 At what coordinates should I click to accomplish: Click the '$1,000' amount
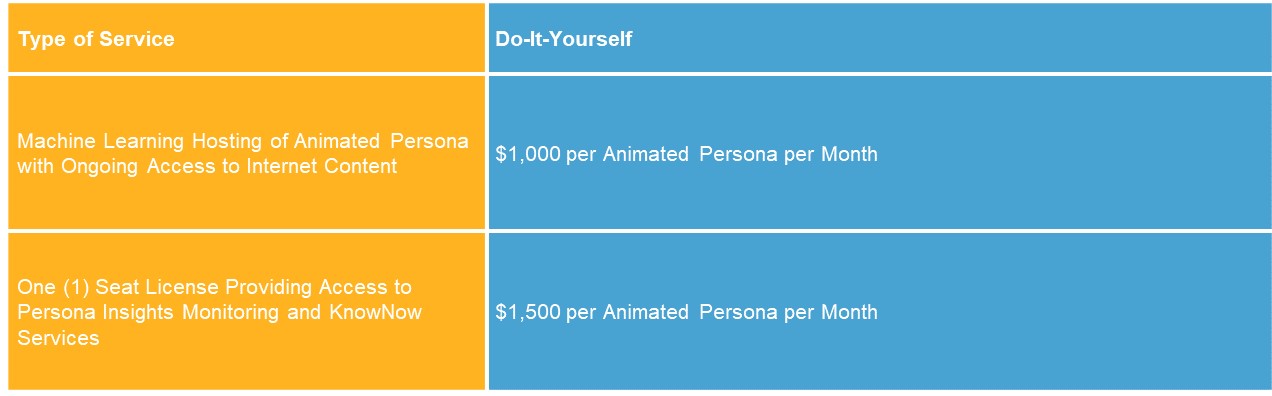point(528,154)
